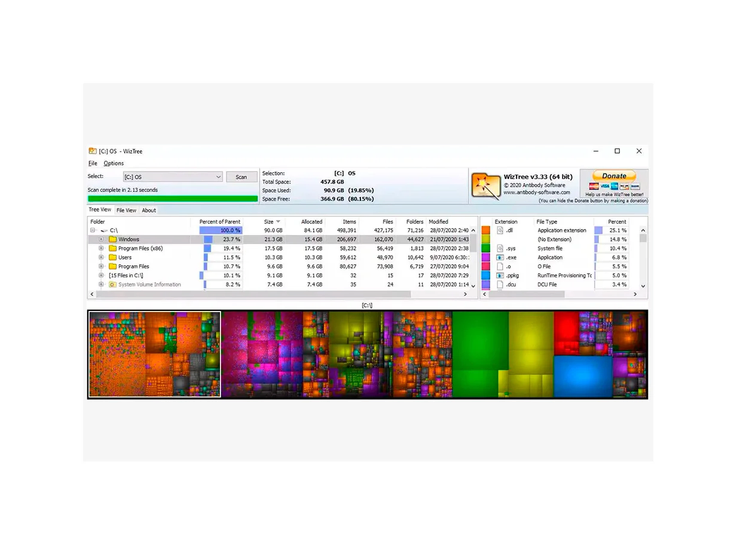Click the 21.3 GB size cell
The width and height of the screenshot is (740, 547).
coord(273,239)
